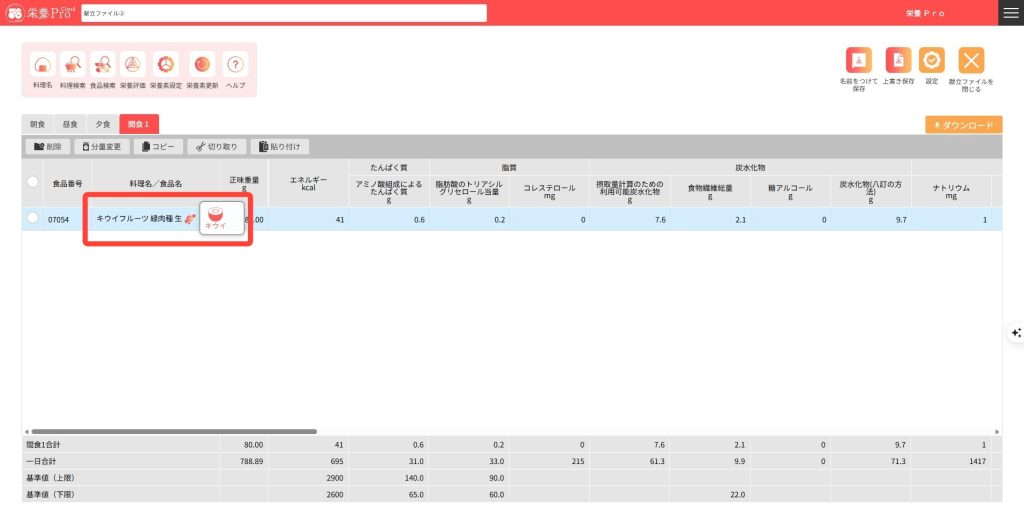Switch to the 夕食 tab

103,124
